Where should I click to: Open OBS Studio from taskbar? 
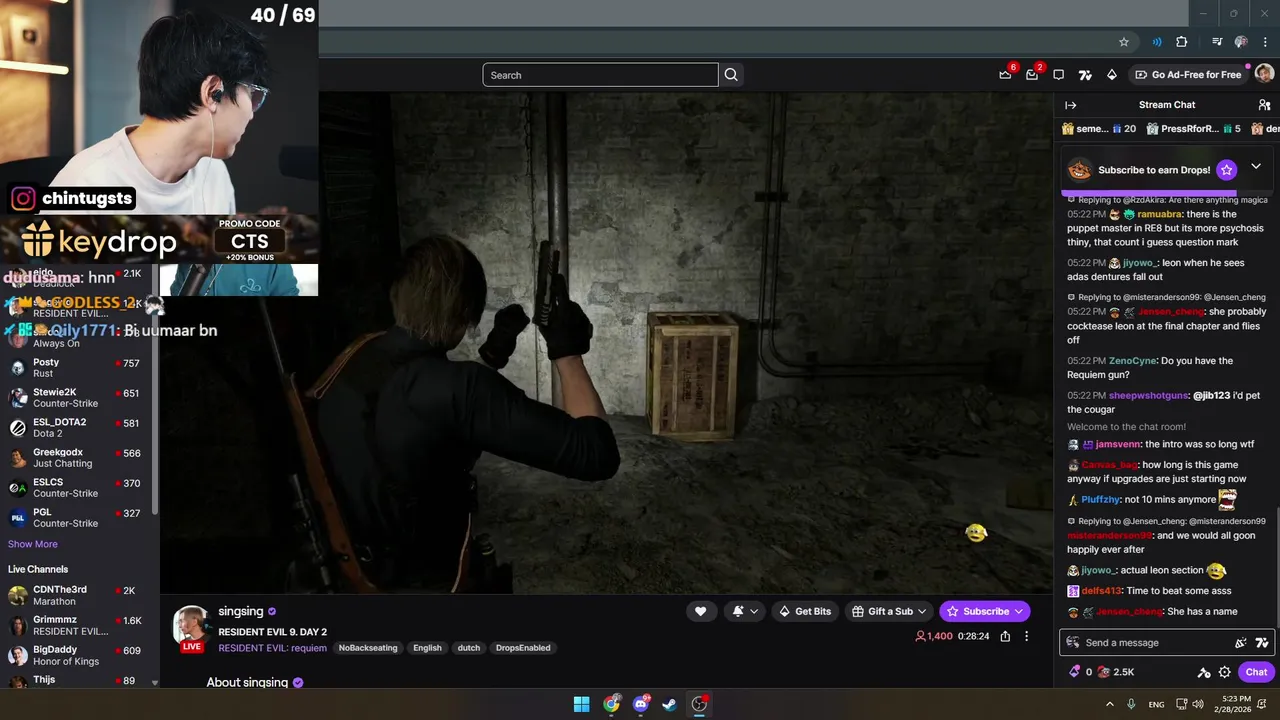pyautogui.click(x=699, y=704)
